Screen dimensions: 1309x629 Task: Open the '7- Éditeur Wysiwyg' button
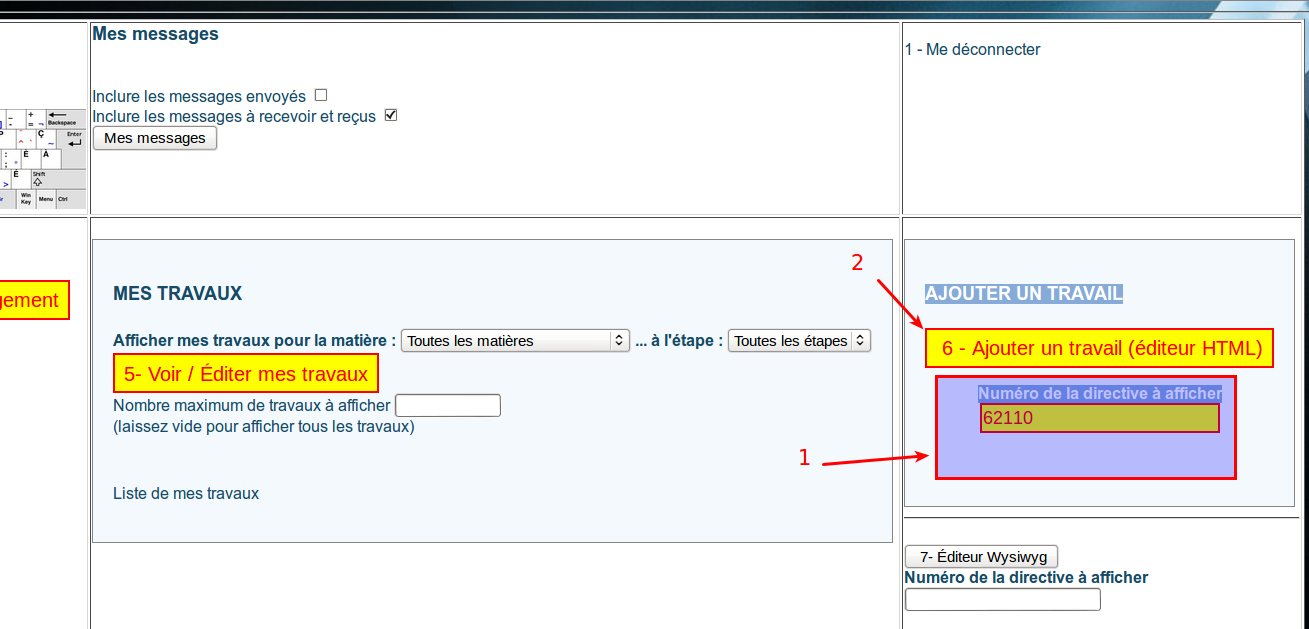(x=981, y=556)
